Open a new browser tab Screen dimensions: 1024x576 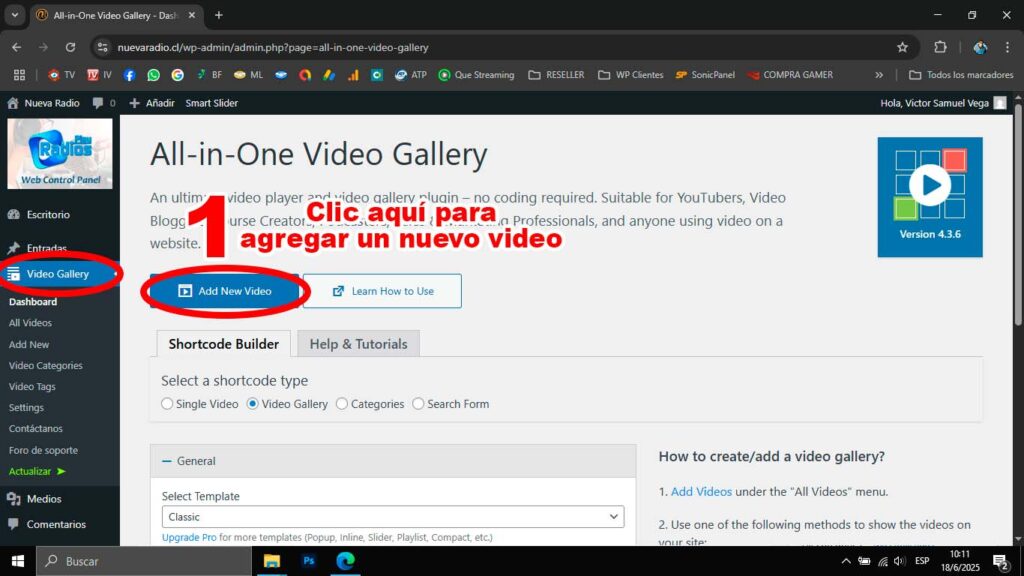pos(219,15)
